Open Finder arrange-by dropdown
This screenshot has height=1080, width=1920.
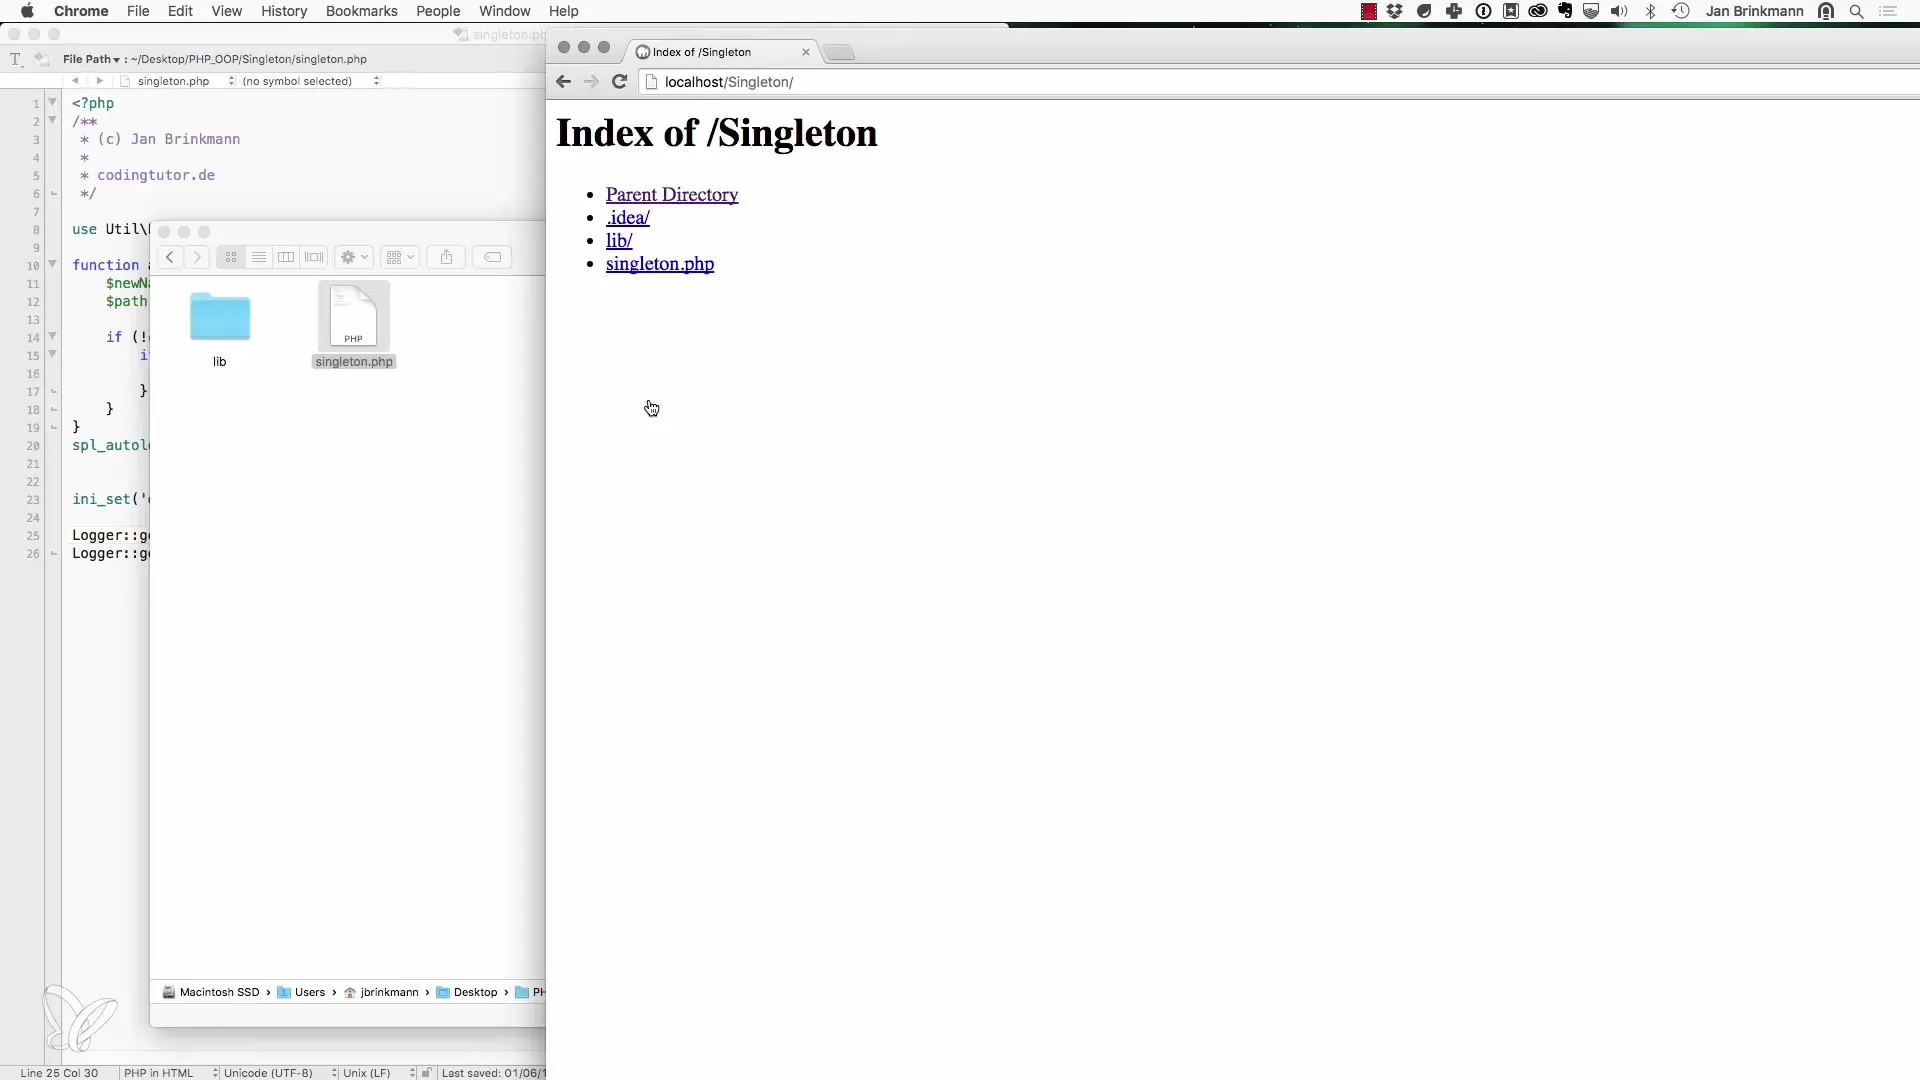click(399, 257)
